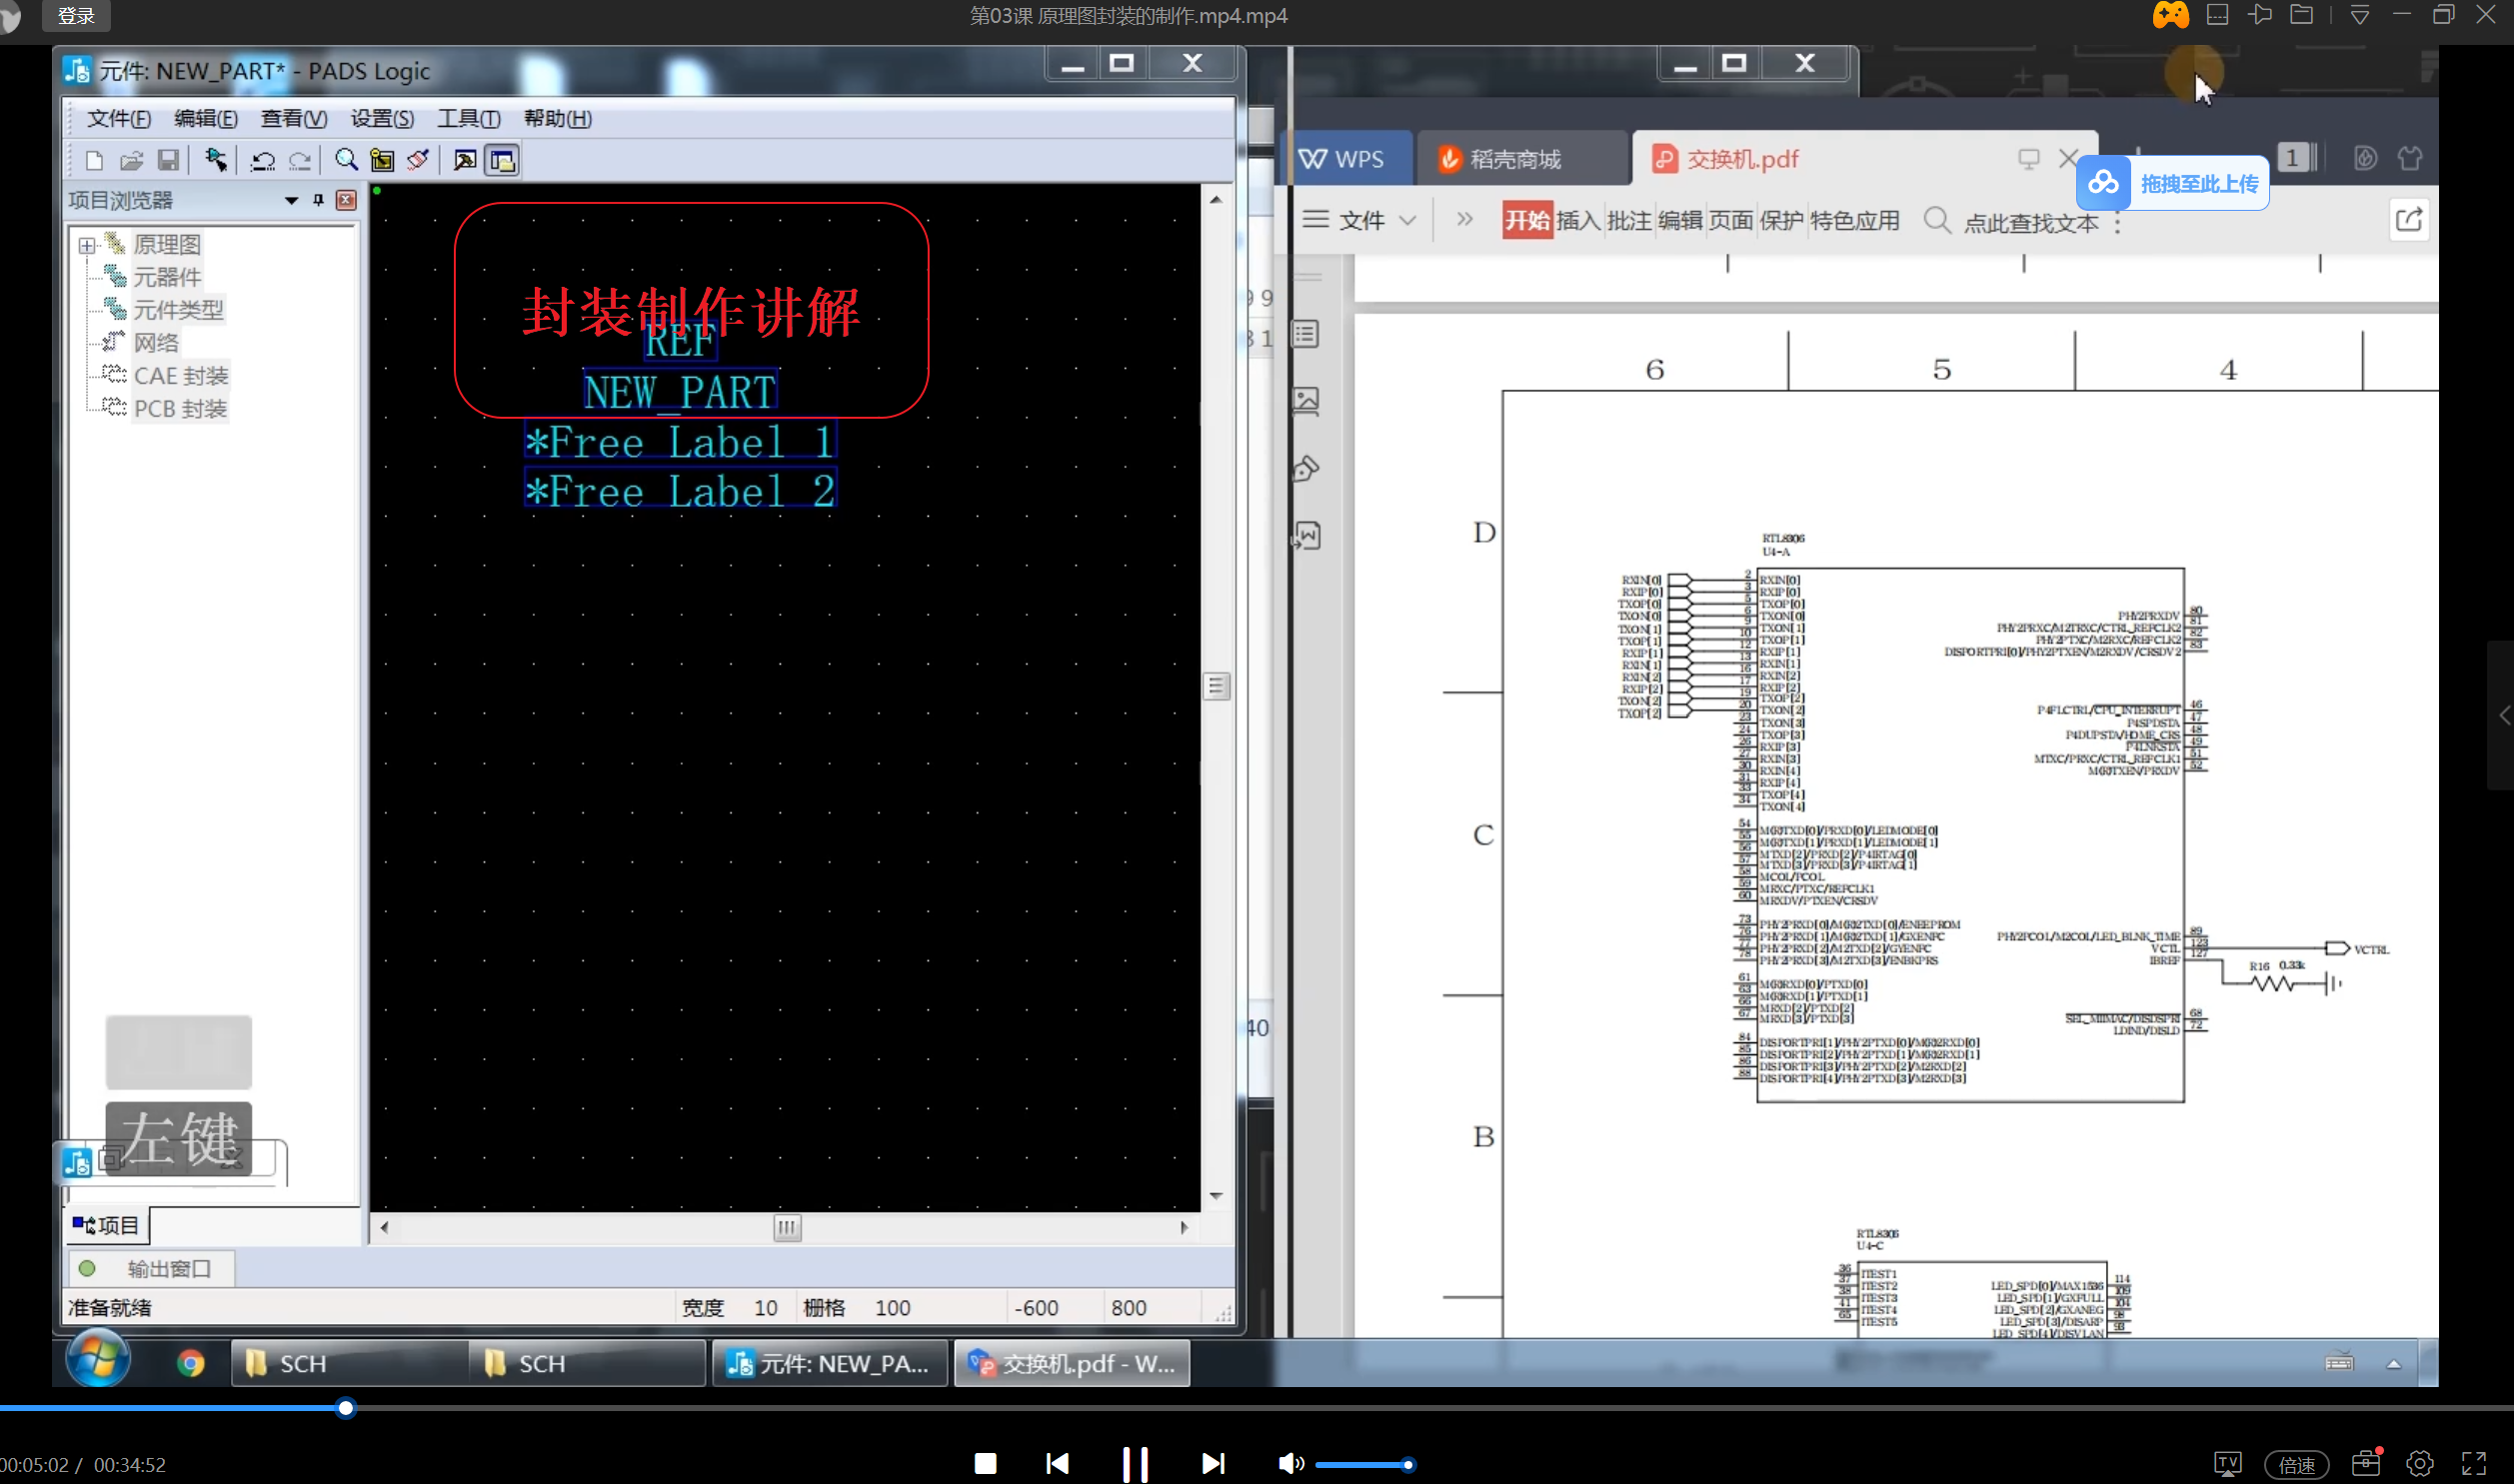Select 网络 in the project tree
2514x1484 pixels.
[x=156, y=343]
